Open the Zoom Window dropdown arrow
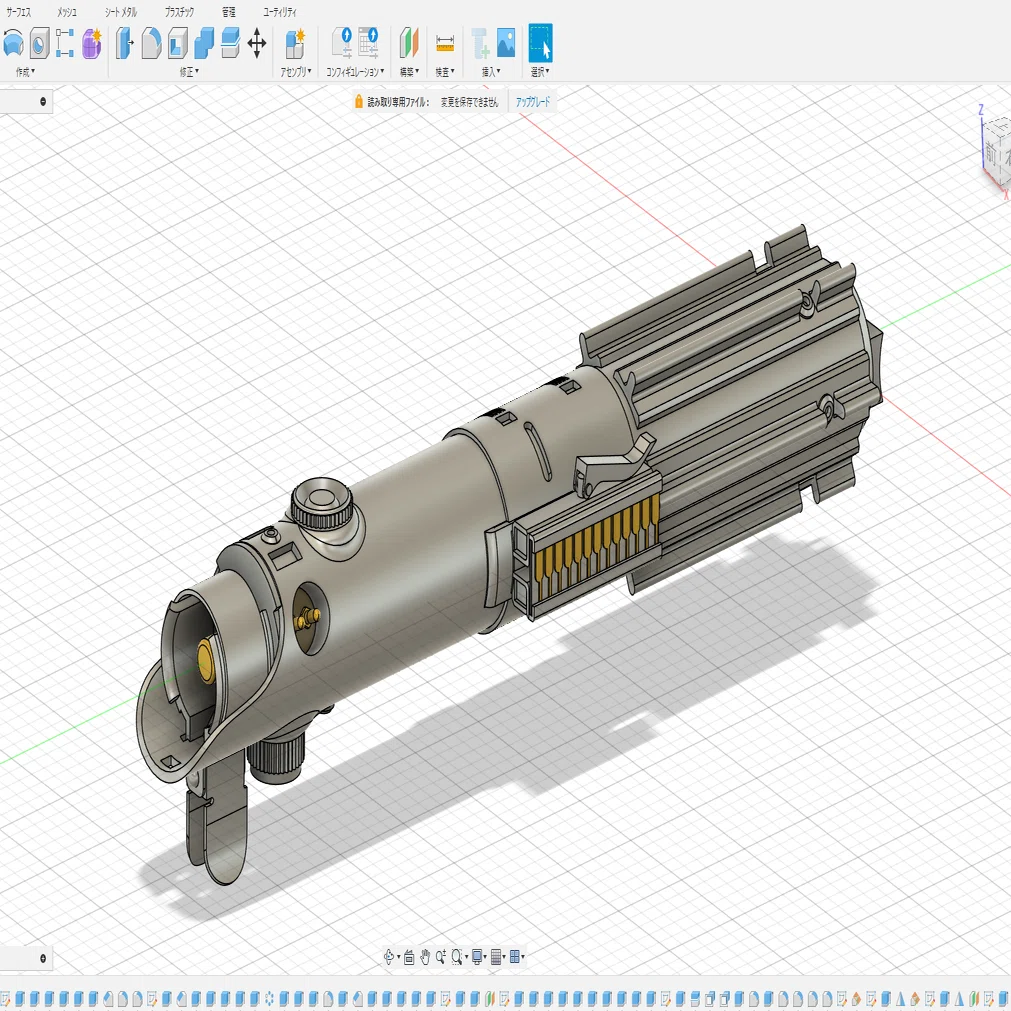 466,957
